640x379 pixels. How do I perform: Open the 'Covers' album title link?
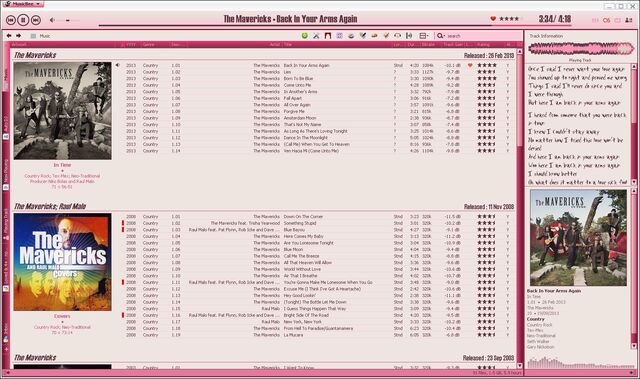(x=62, y=316)
